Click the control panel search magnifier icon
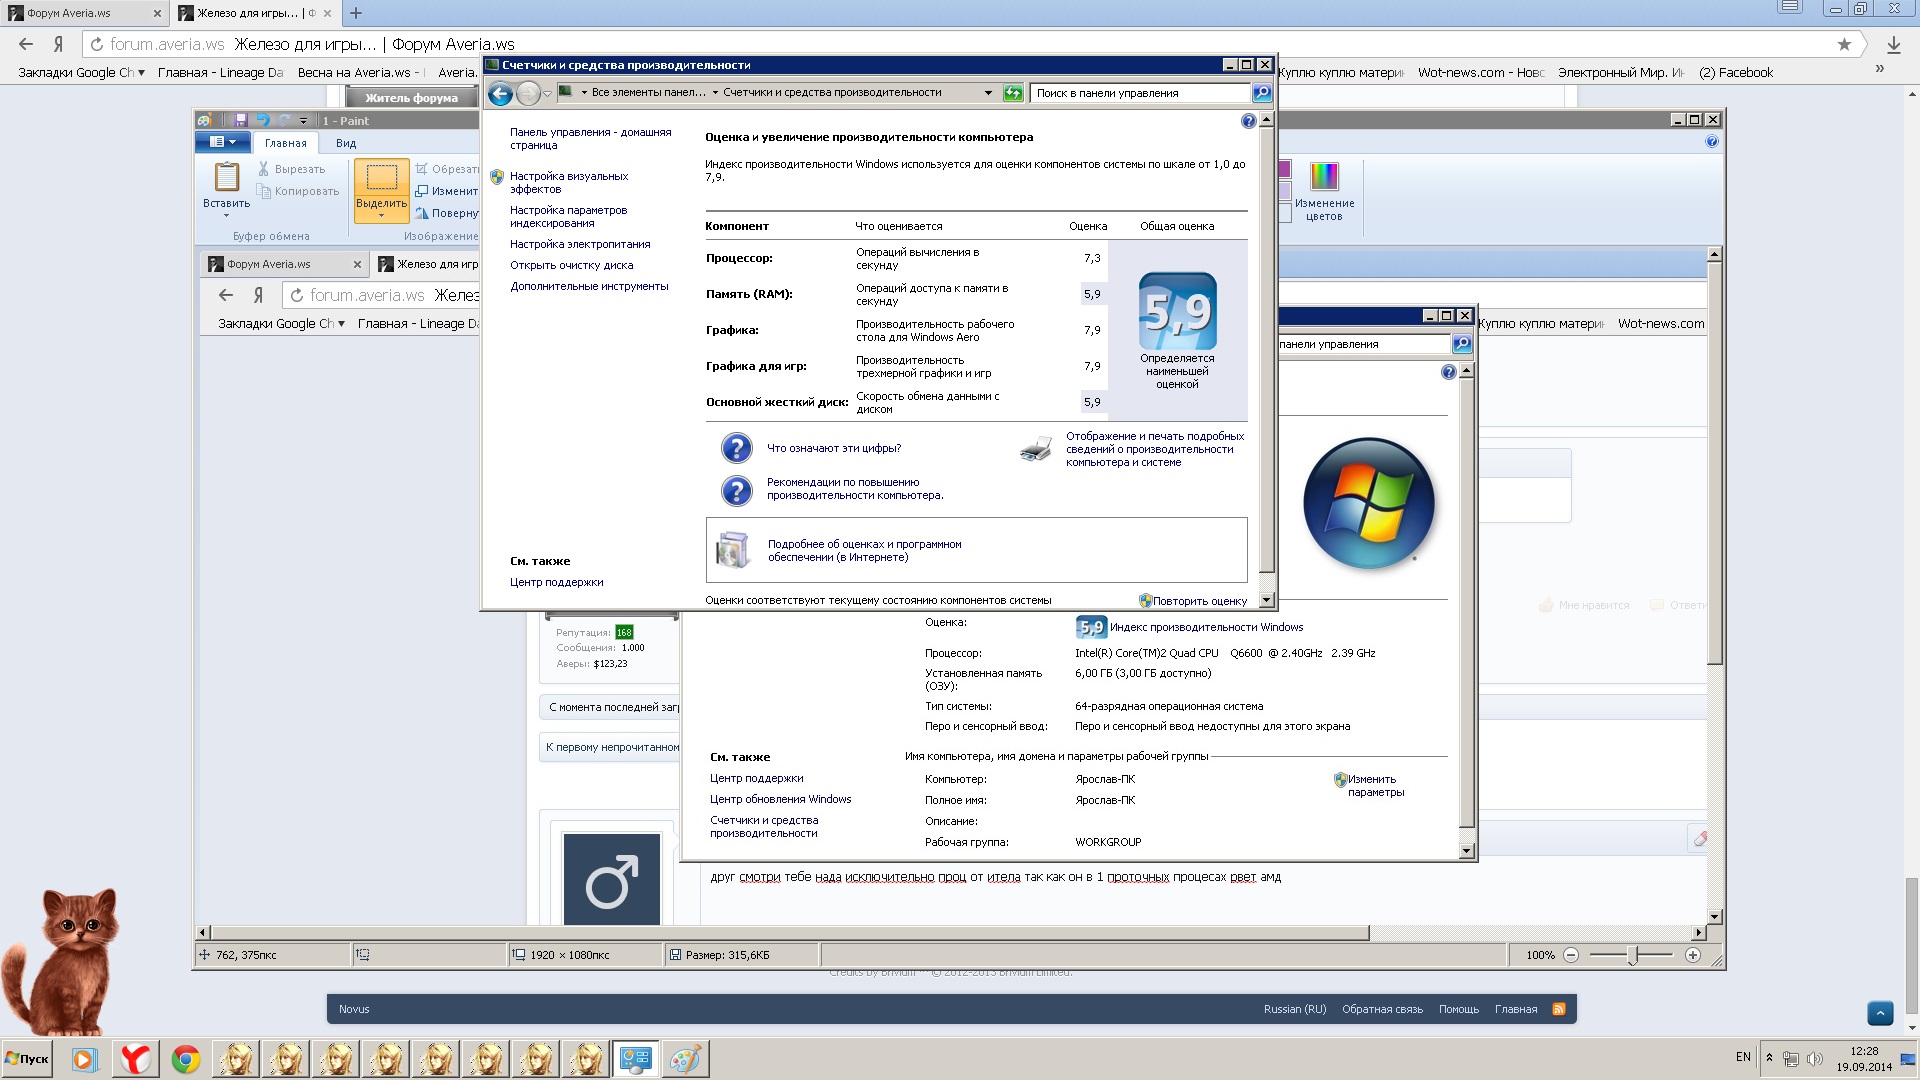The image size is (1920, 1080). [x=1262, y=93]
